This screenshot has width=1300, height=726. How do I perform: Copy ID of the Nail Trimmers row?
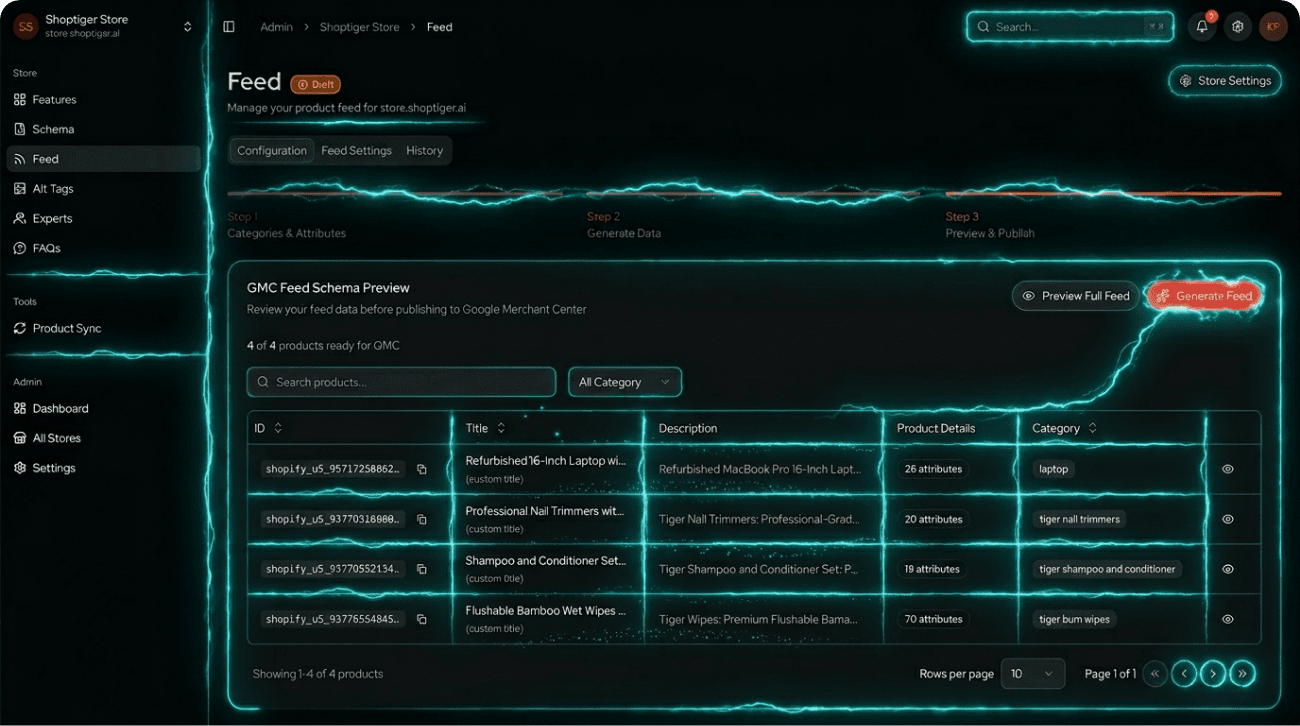tap(422, 519)
